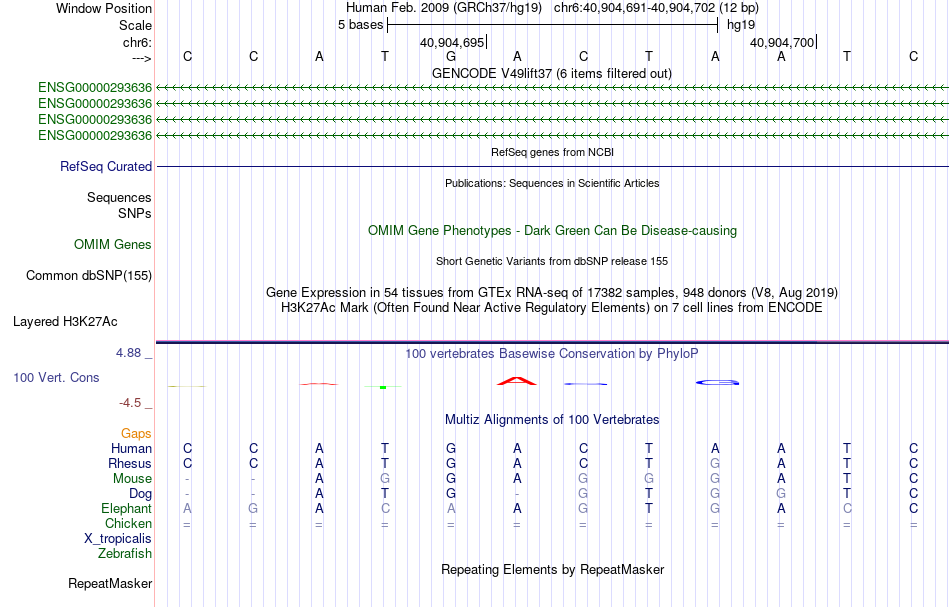Viewport: 950px width, 607px height.
Task: Open Multiz Alignments of 100 Vertebrates title
Action: click(551, 419)
